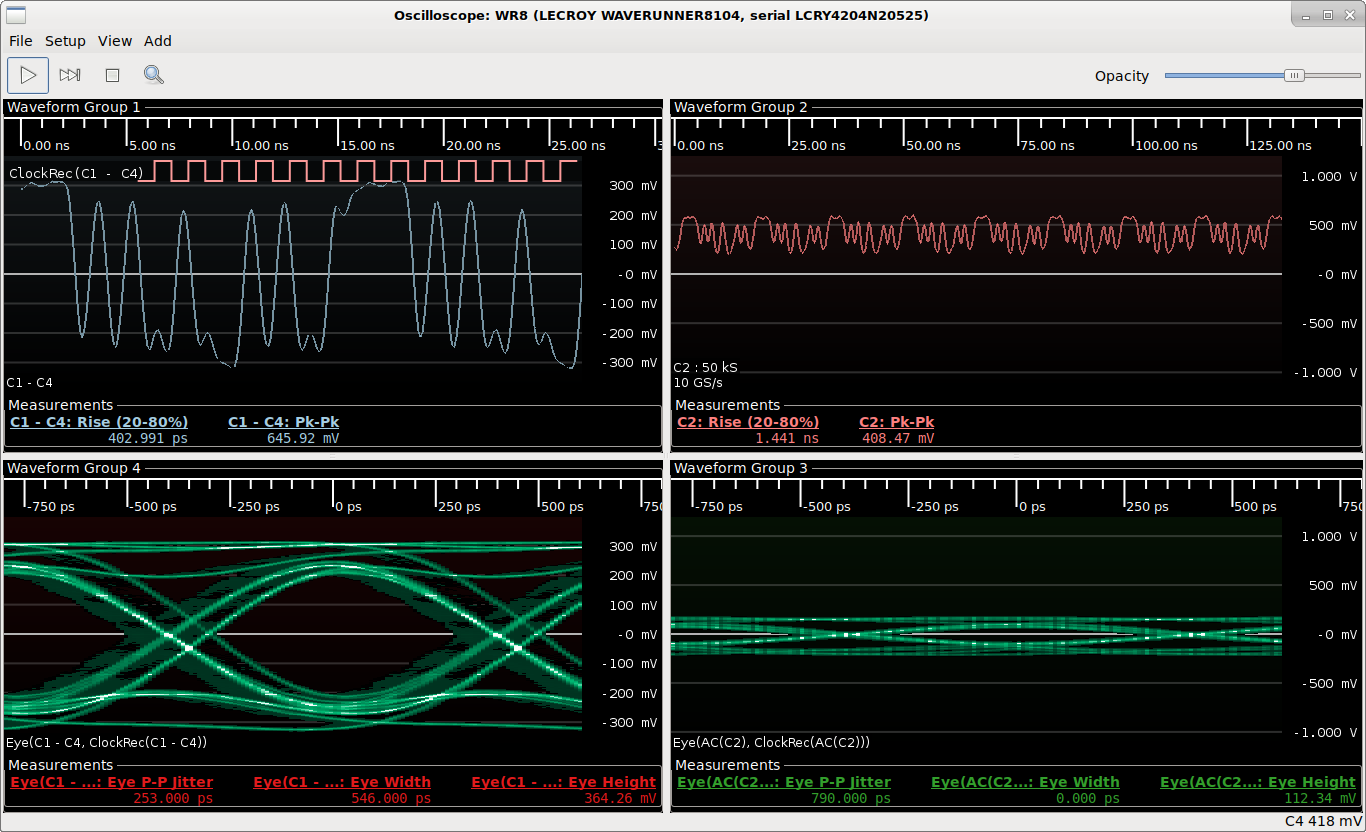Start acquisition with the play button
The image size is (1366, 832).
28,75
